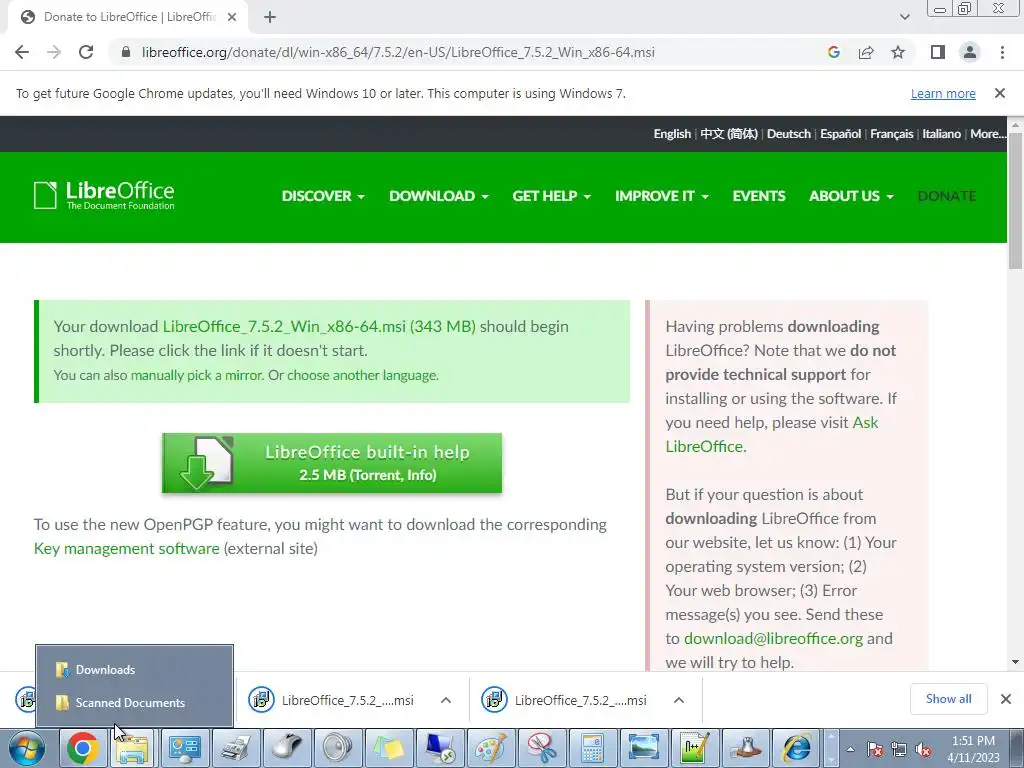Click More... languages link
The height and width of the screenshot is (768, 1024).
987,134
